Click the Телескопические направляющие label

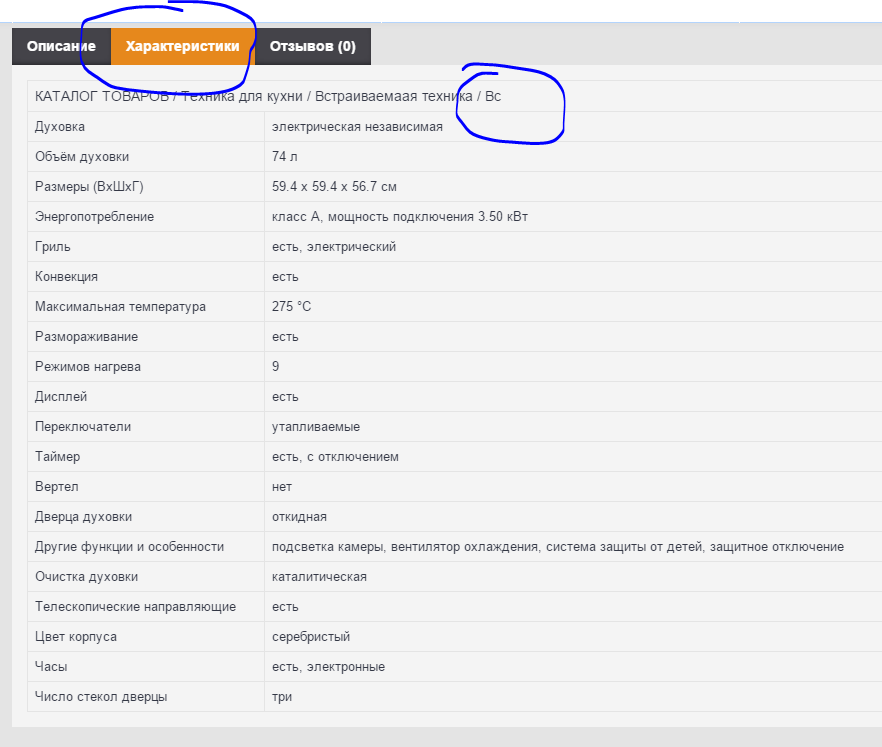point(136,606)
